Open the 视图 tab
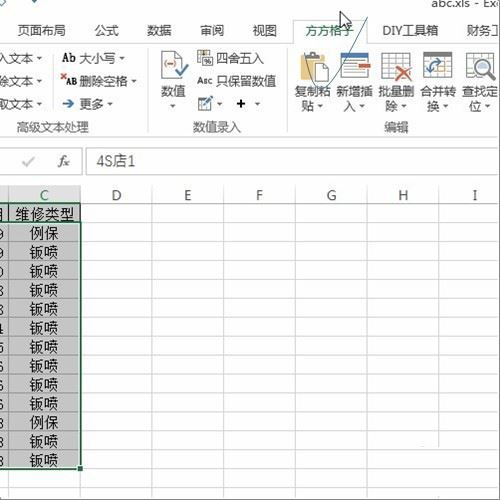Viewport: 500px width, 500px height. (265, 31)
